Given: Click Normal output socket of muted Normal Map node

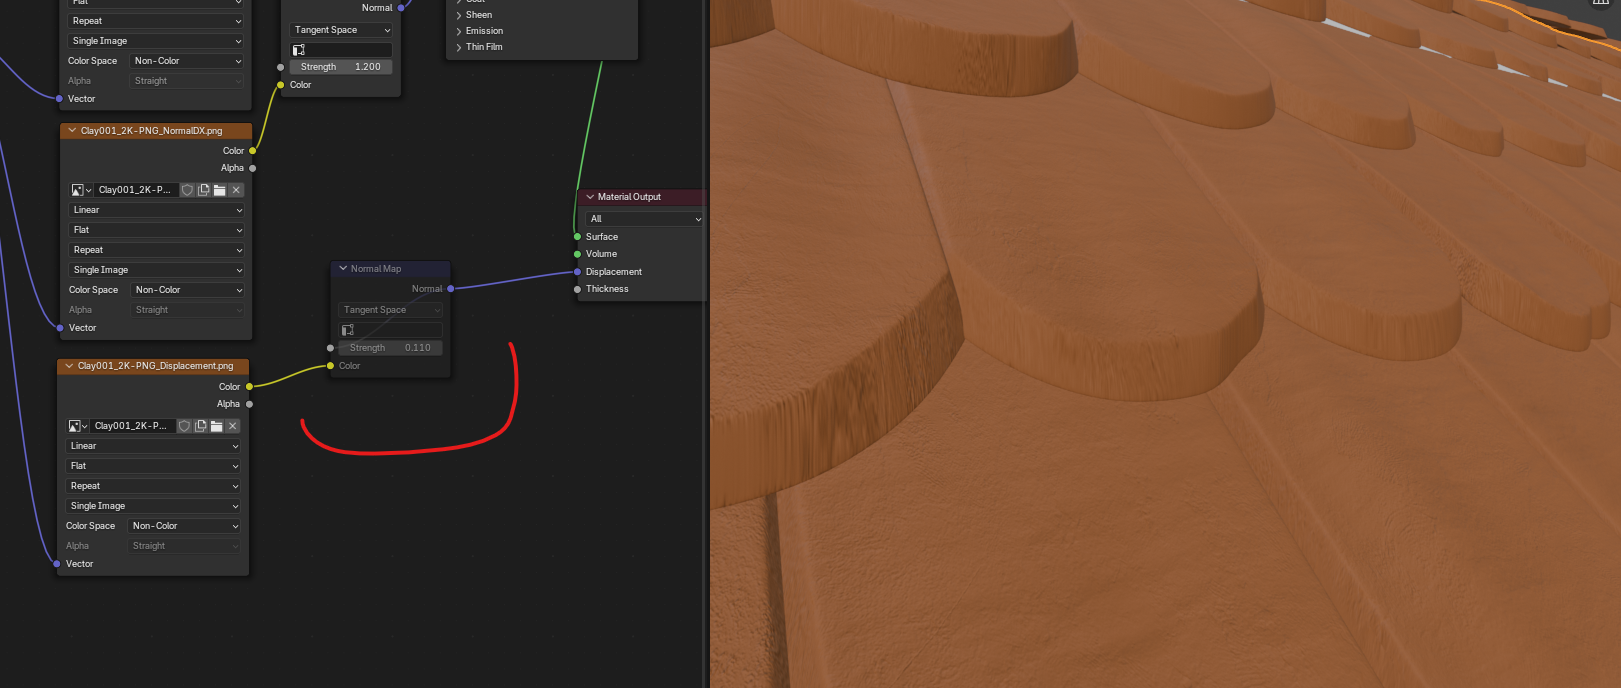Looking at the screenshot, I should coord(450,289).
